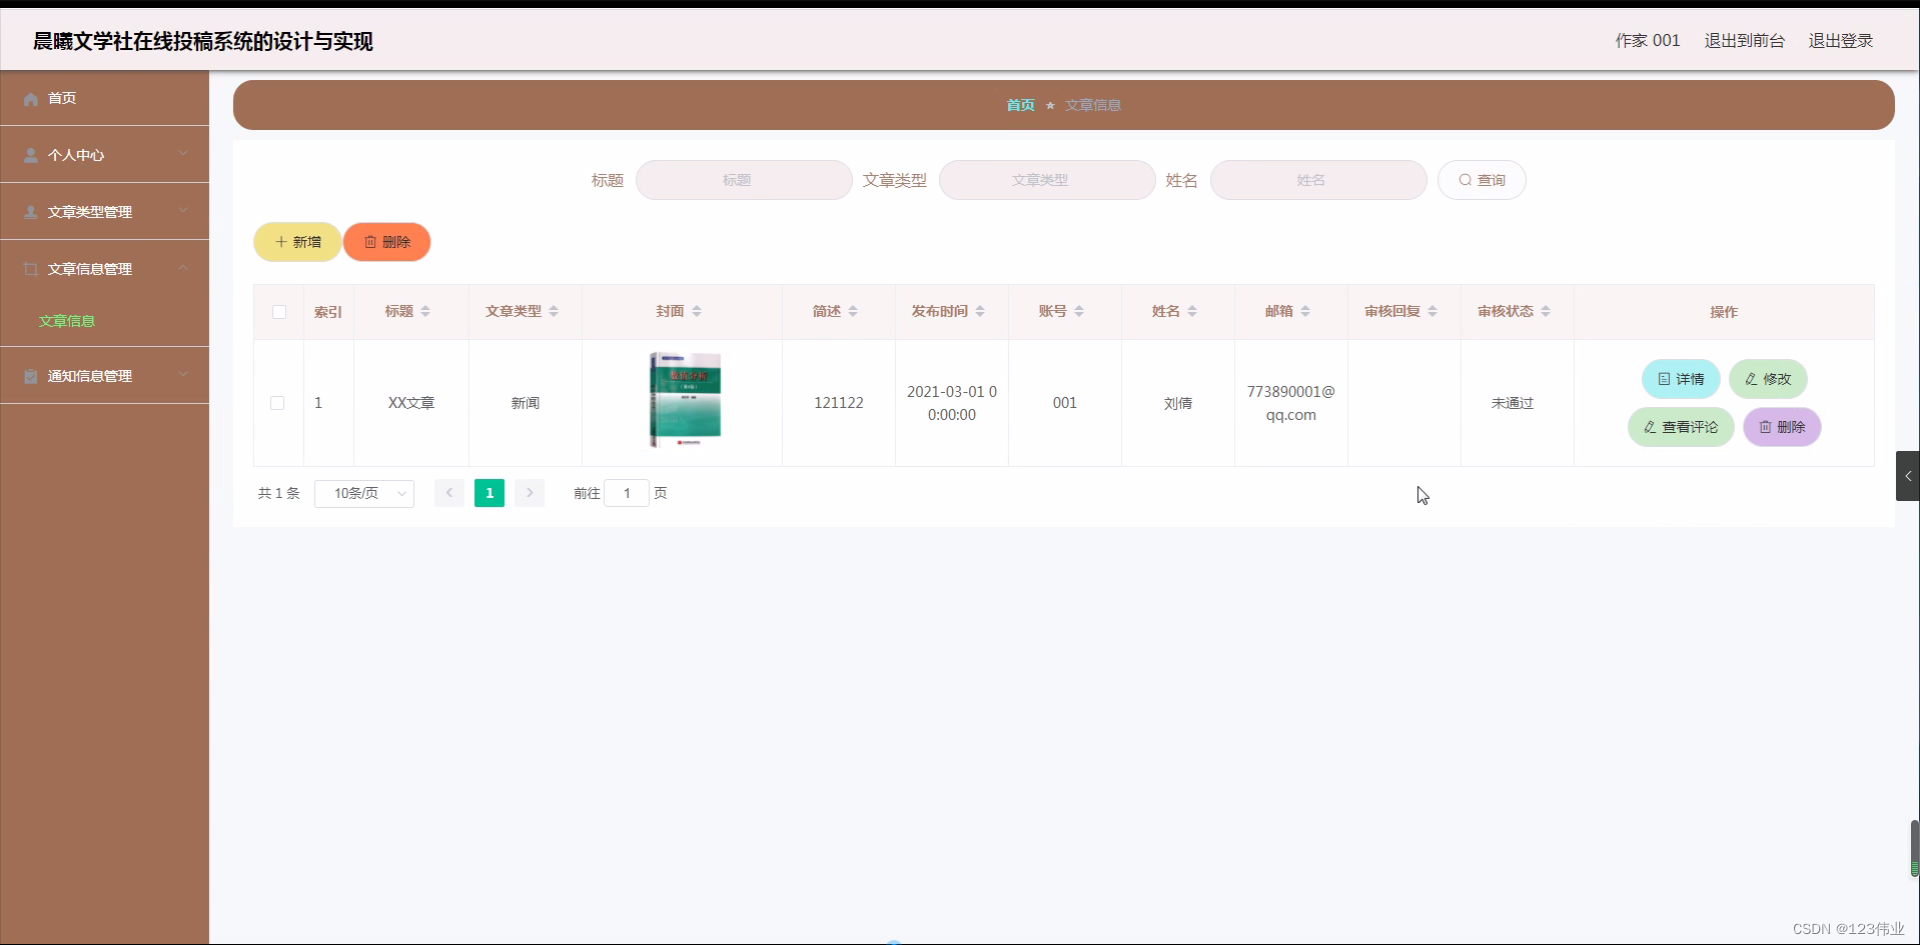
Task: Click the plus icon on 新增 button
Action: 281,241
